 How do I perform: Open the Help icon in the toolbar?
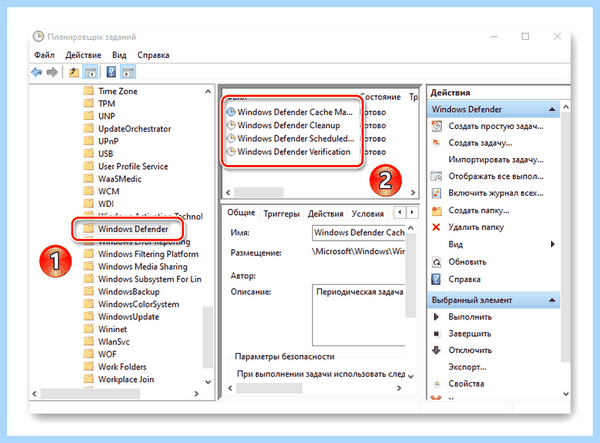(111, 72)
